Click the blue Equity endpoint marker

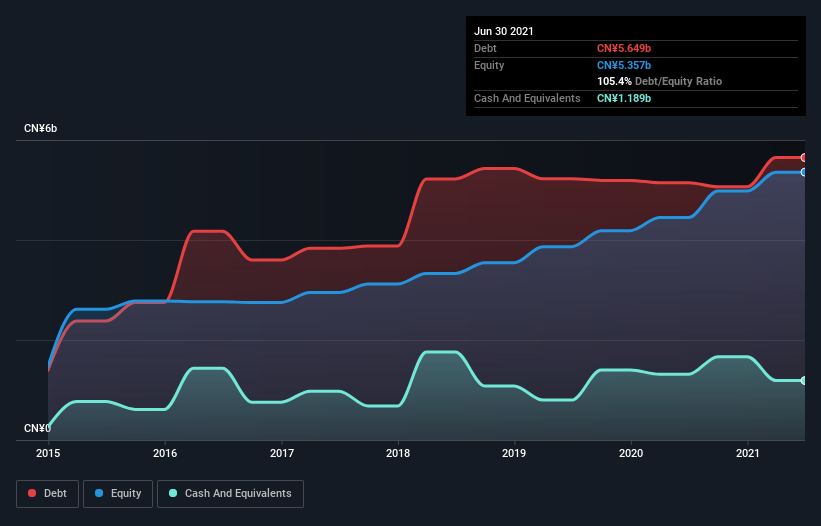(804, 172)
